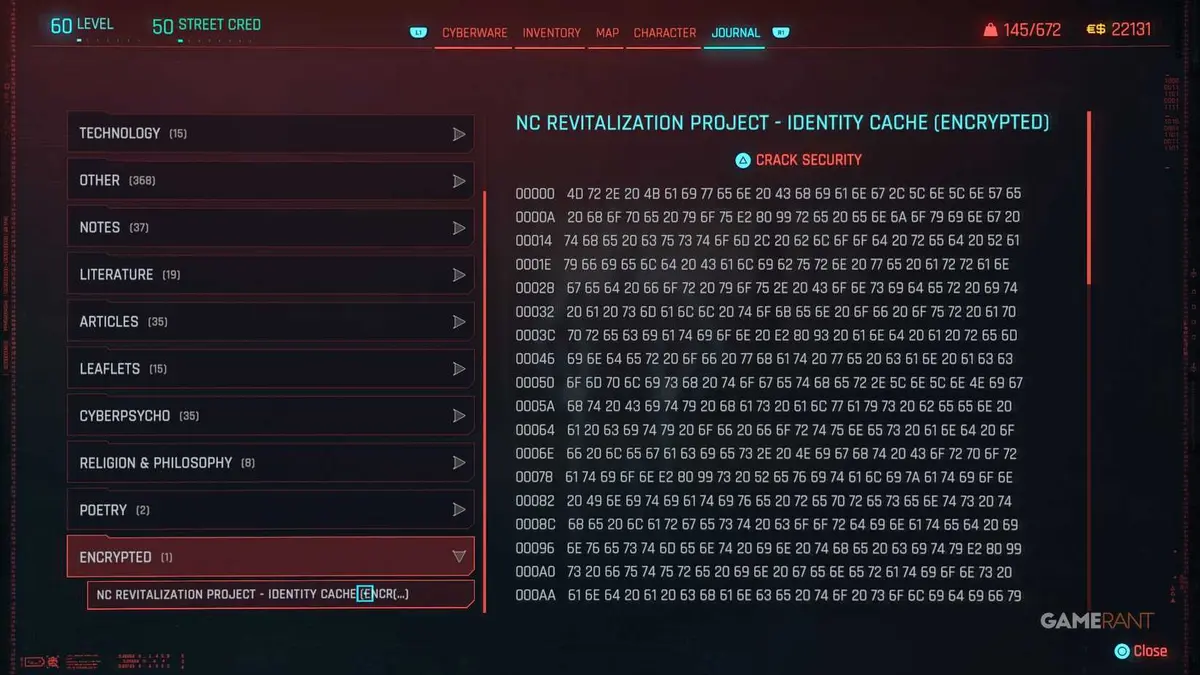Click hex row offset 00082
Viewport: 1200px width, 675px height.
tap(535, 501)
